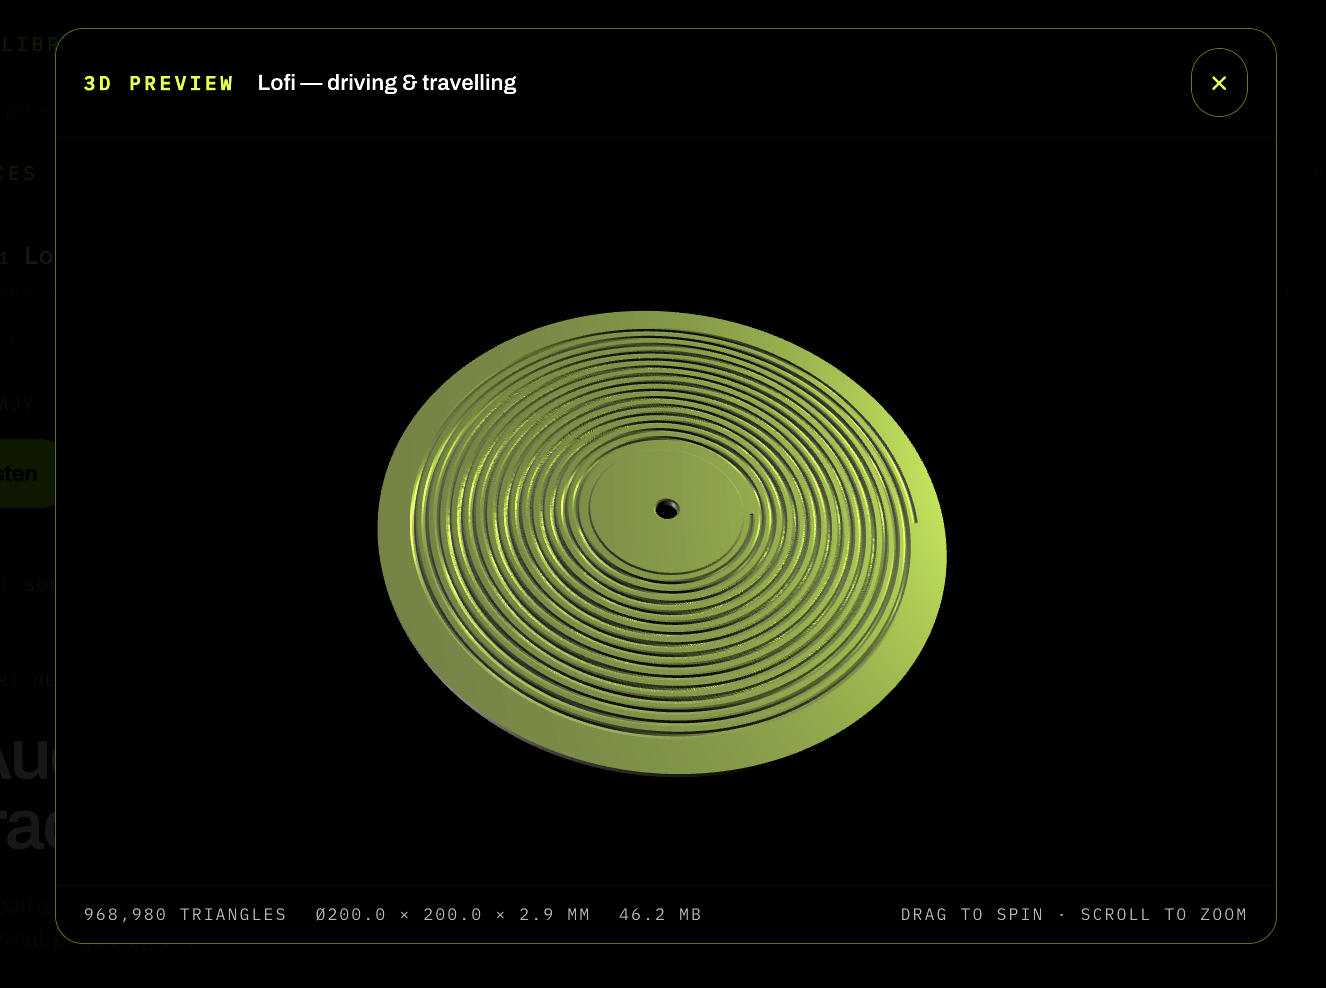Click the Ø200.0 × 200.0 × 2.9 MM dimensions
1326x988 pixels.
click(x=452, y=914)
